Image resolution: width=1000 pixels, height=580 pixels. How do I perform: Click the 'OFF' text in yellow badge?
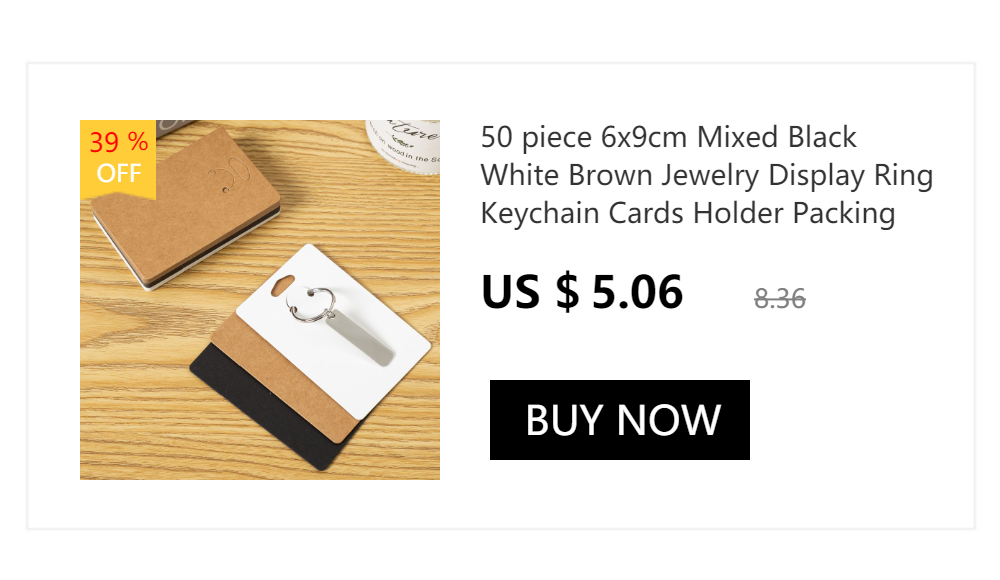119,174
